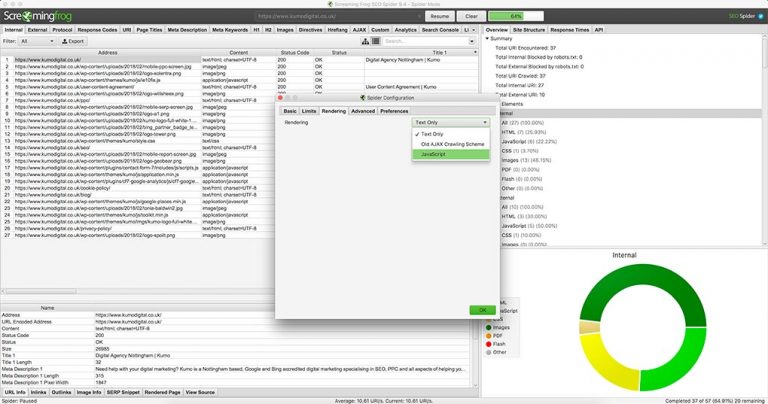768x404 pixels.
Task: Open the External tab in main window
Action: coord(37,30)
